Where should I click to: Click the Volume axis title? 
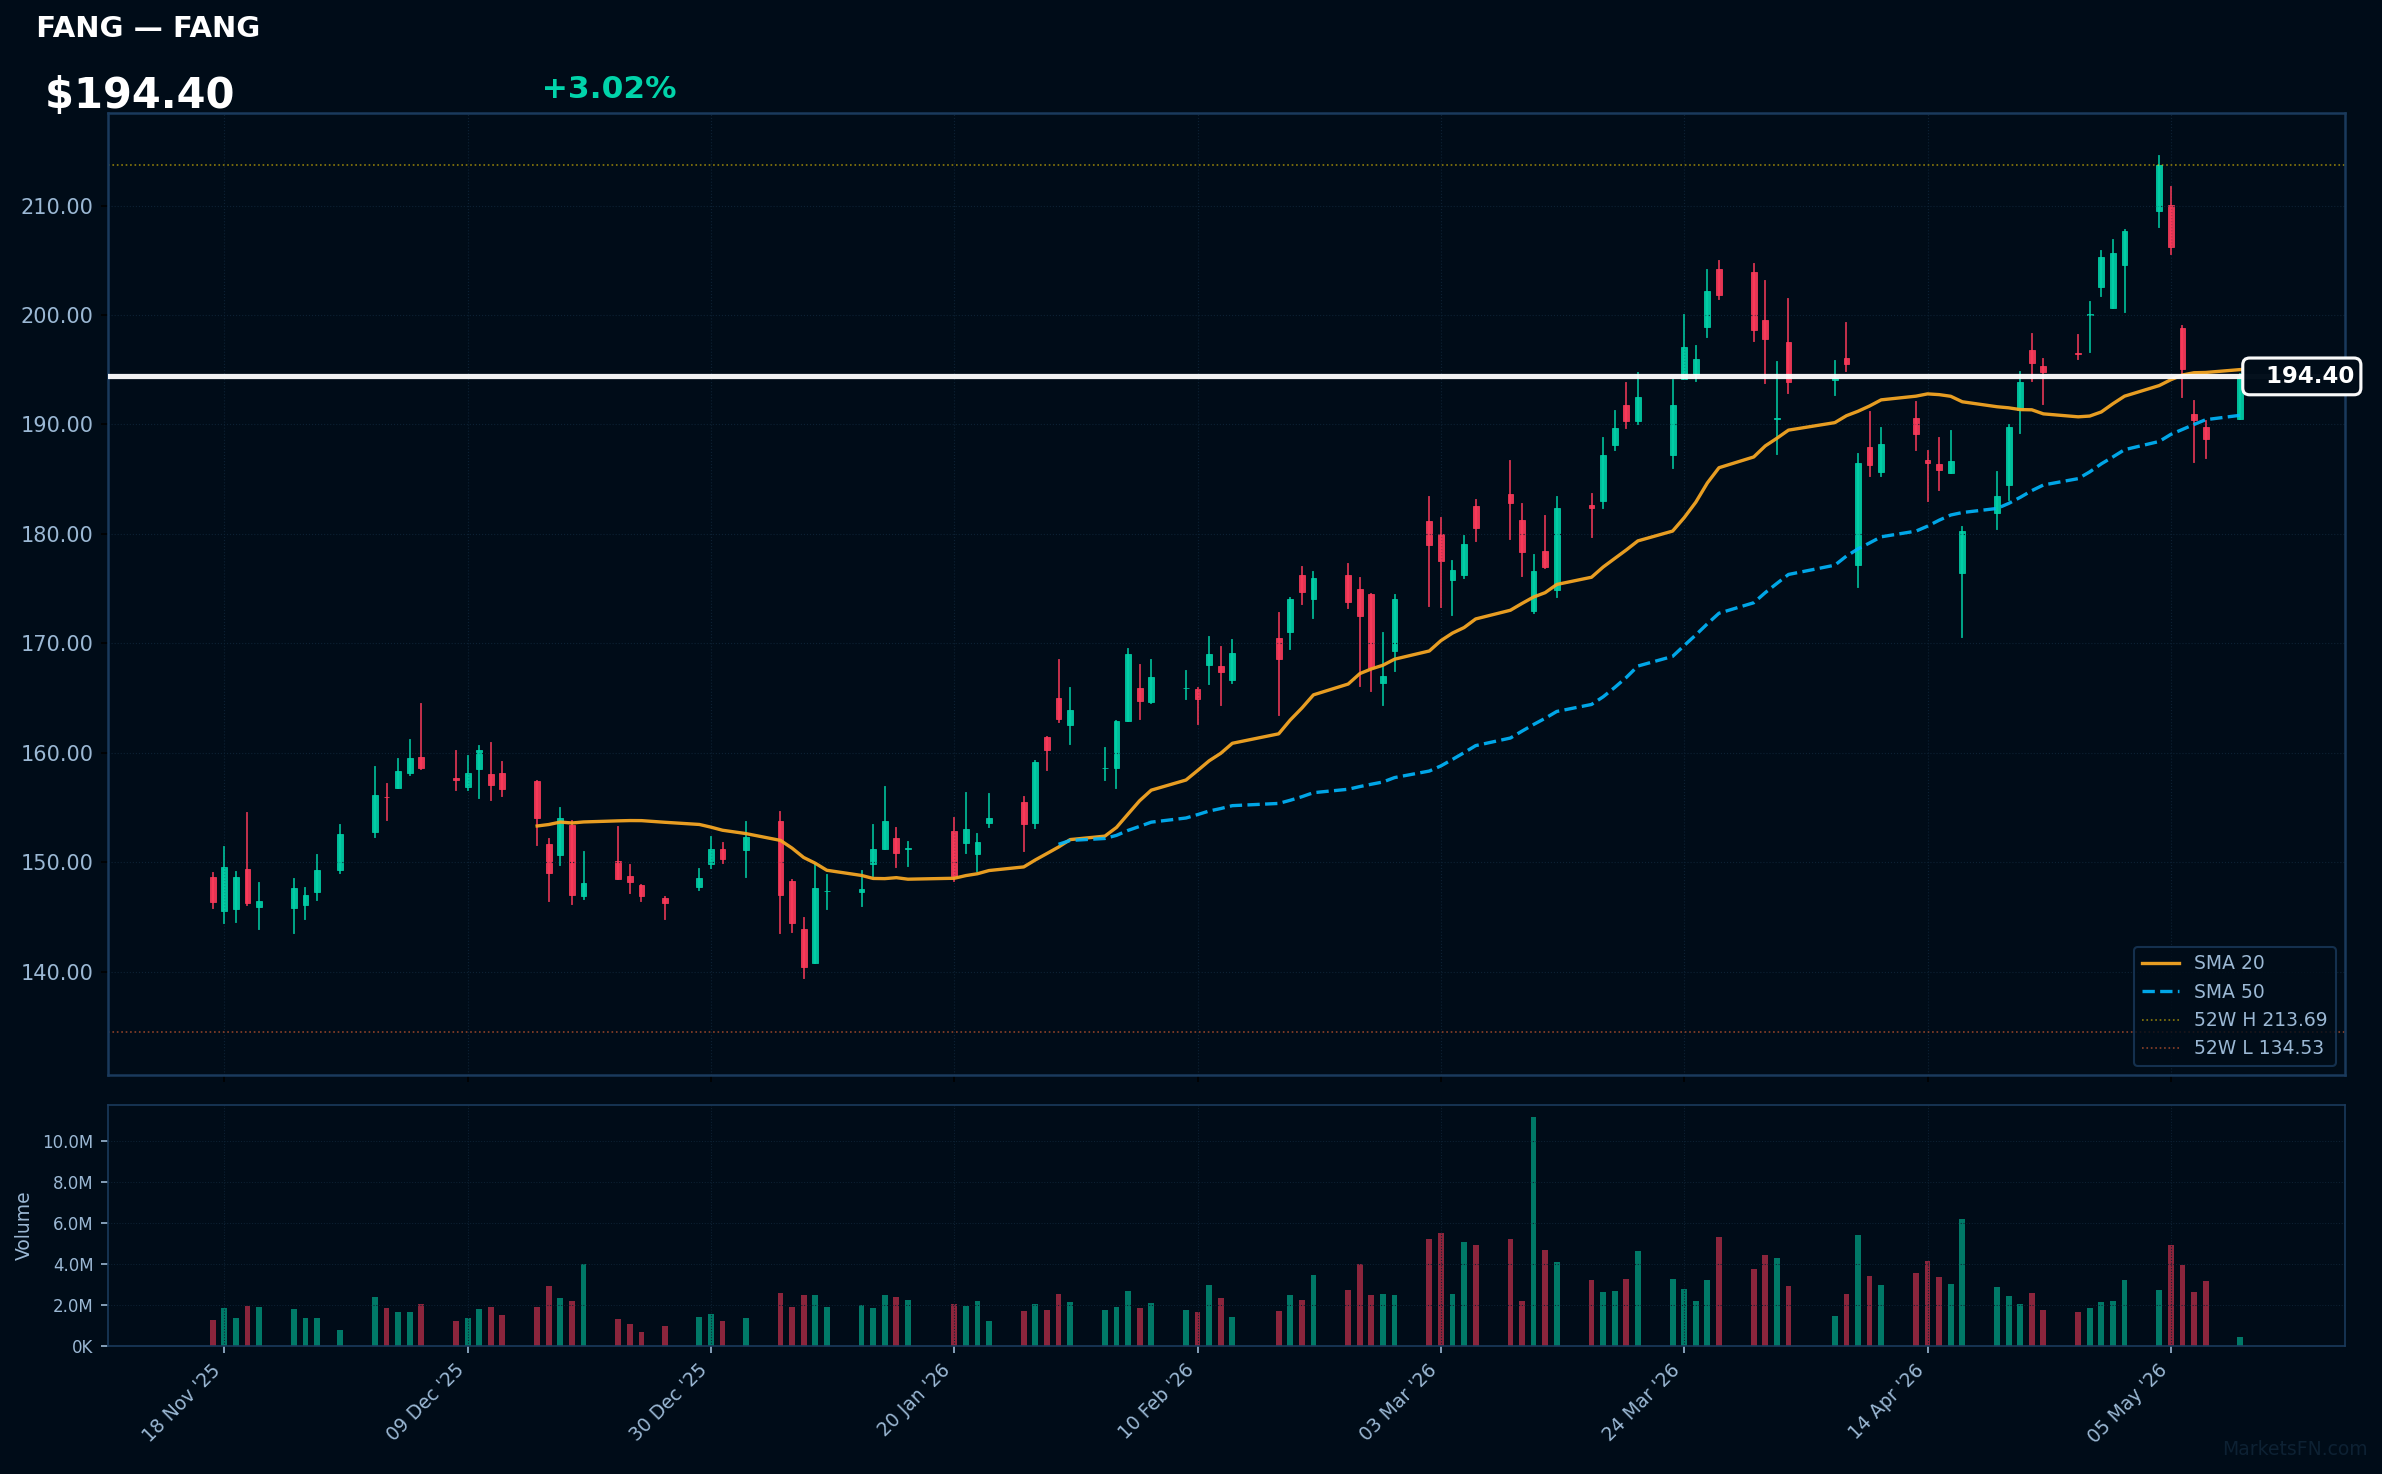[23, 1226]
